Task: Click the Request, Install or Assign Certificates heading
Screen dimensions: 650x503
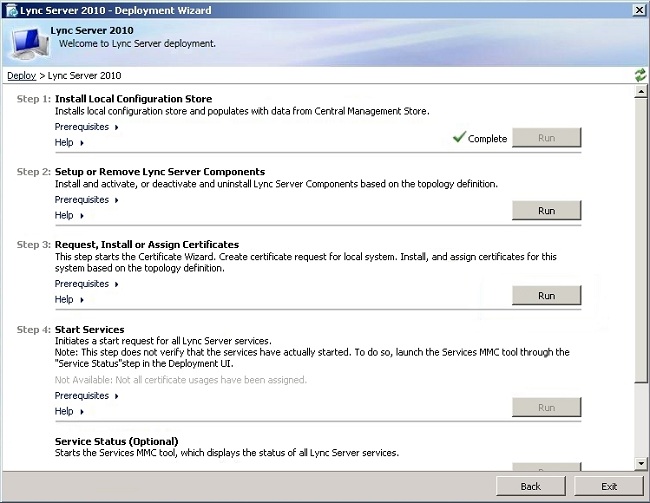Action: (147, 245)
